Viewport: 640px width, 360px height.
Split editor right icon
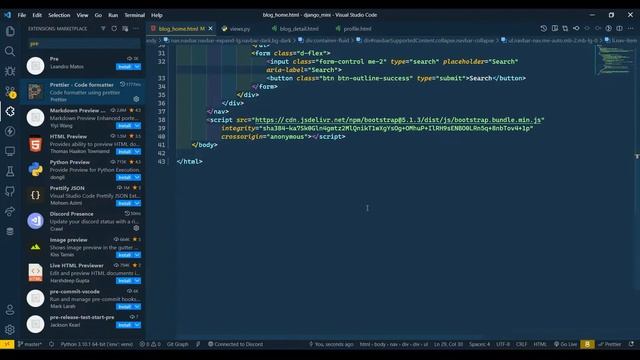click(x=620, y=29)
